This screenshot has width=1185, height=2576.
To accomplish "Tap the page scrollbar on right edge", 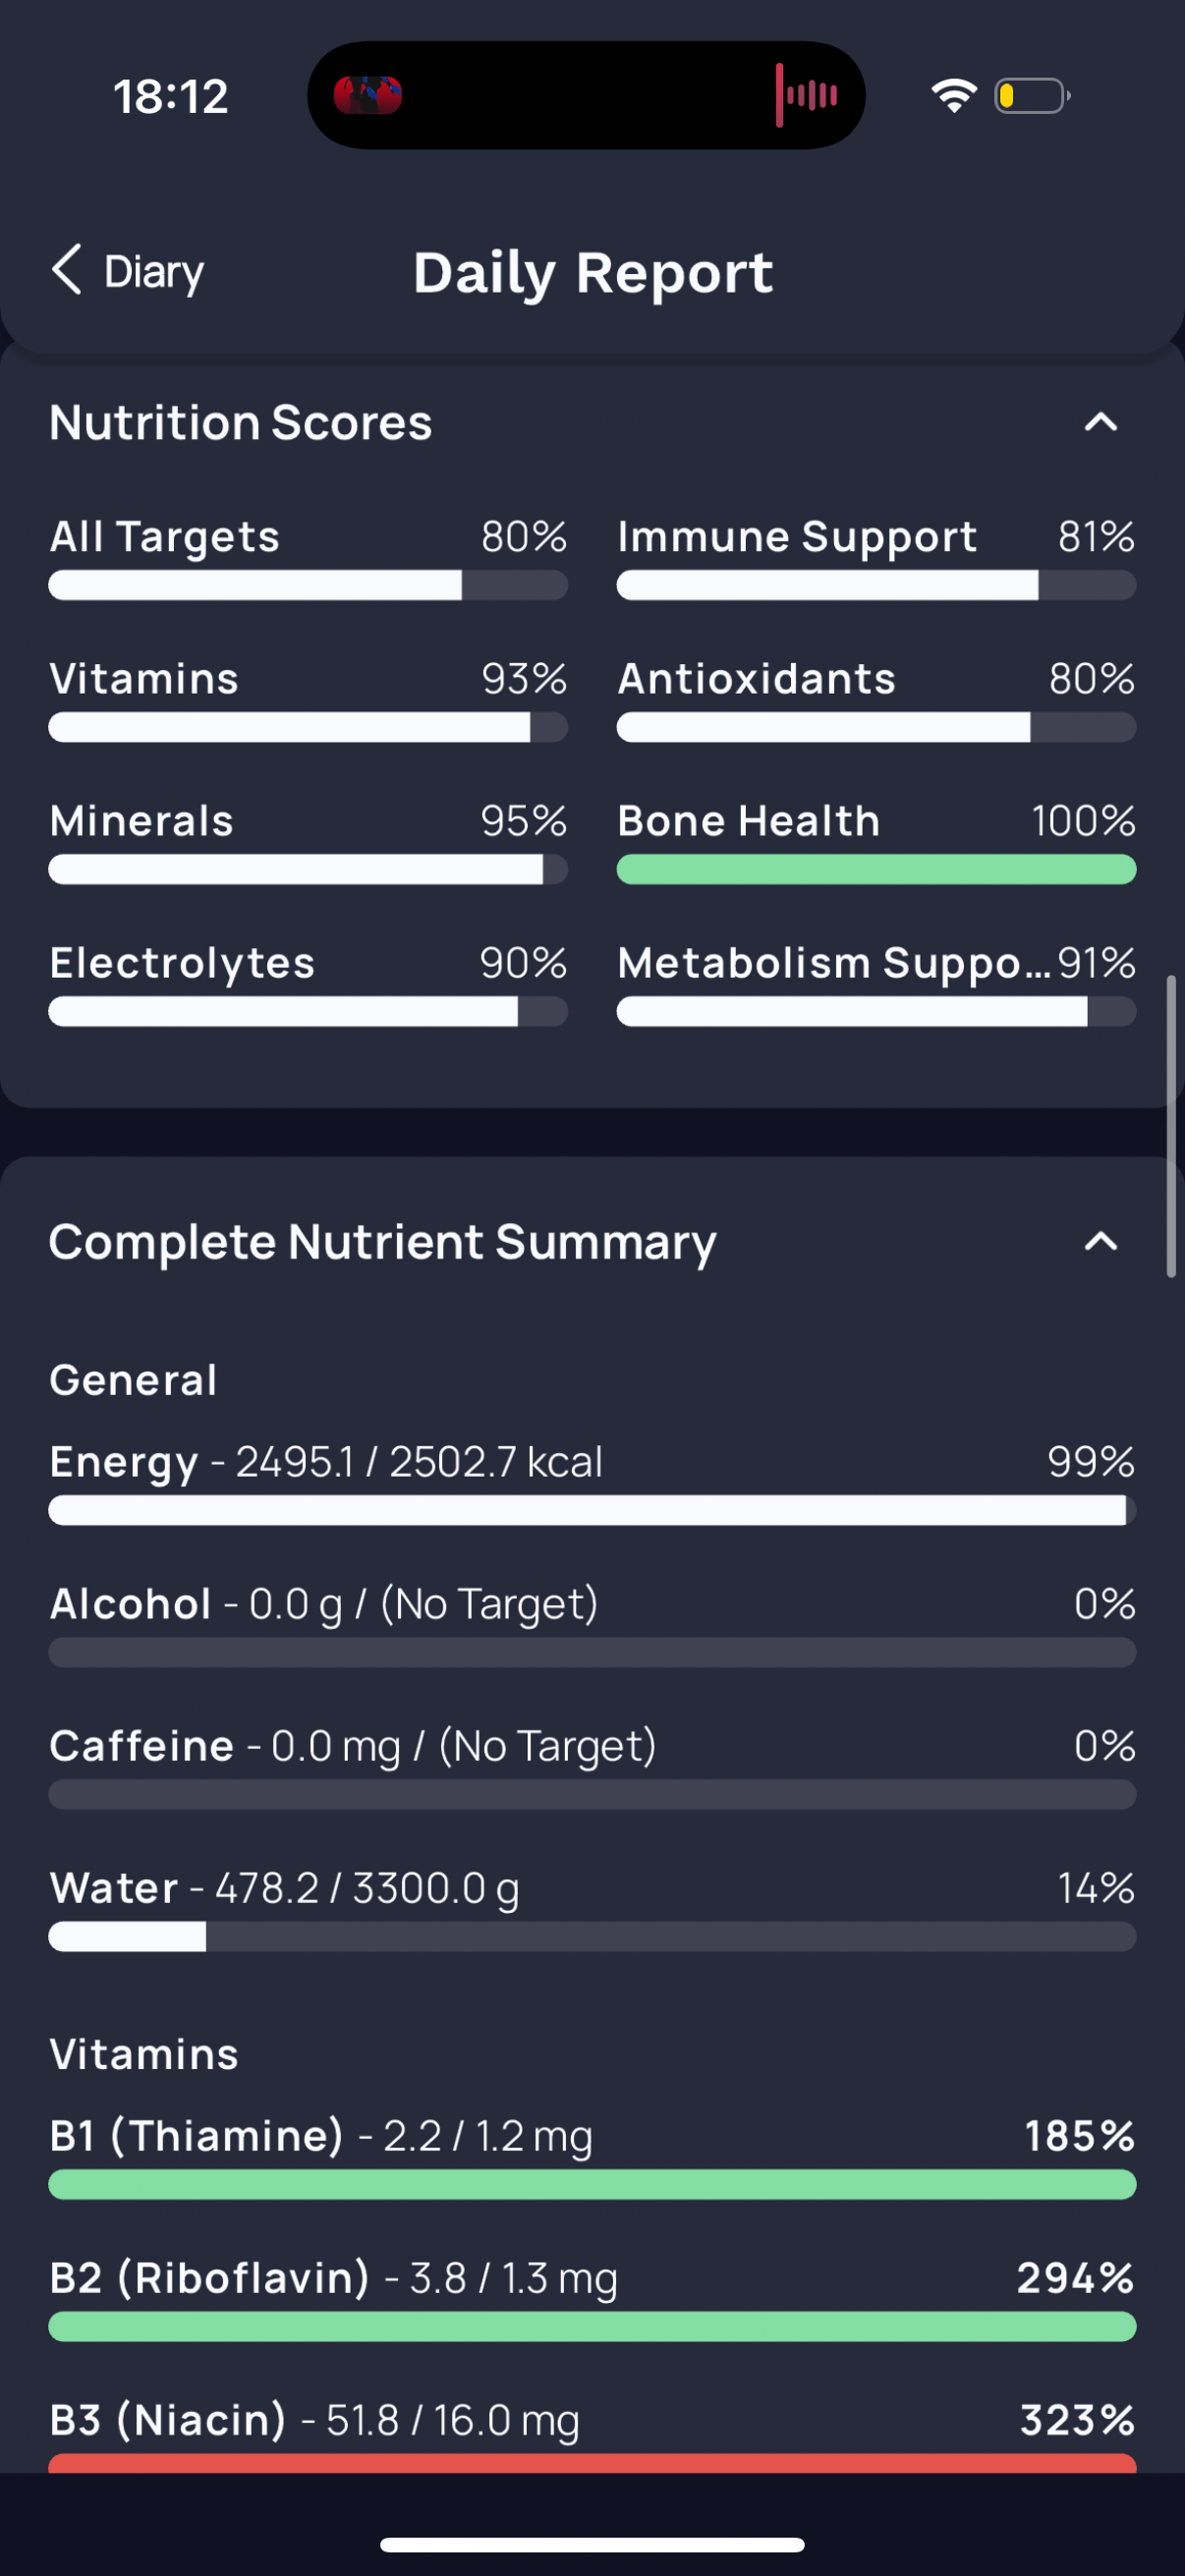I will tap(1171, 1127).
